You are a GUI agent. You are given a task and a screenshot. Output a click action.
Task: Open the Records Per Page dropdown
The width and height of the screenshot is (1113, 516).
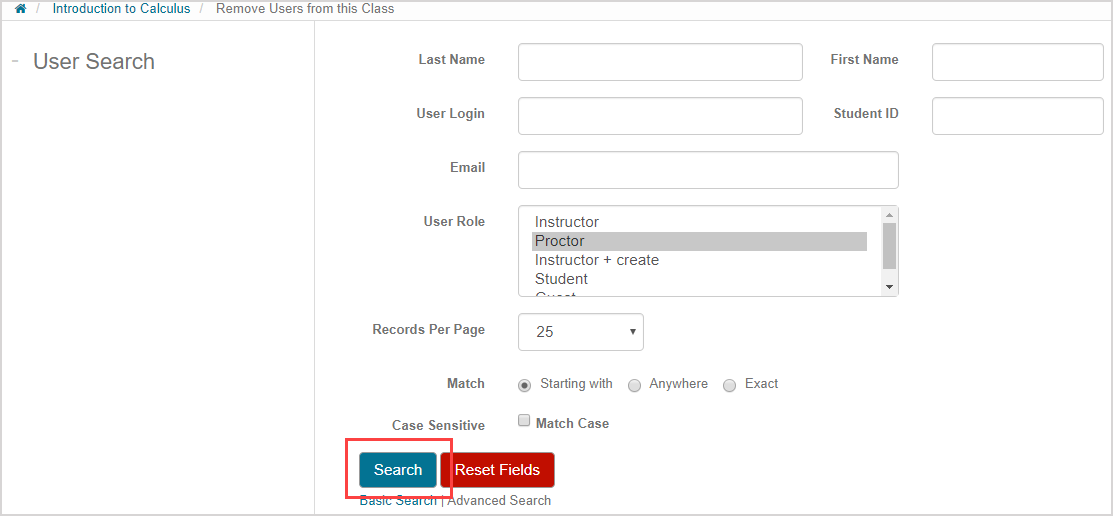(580, 332)
